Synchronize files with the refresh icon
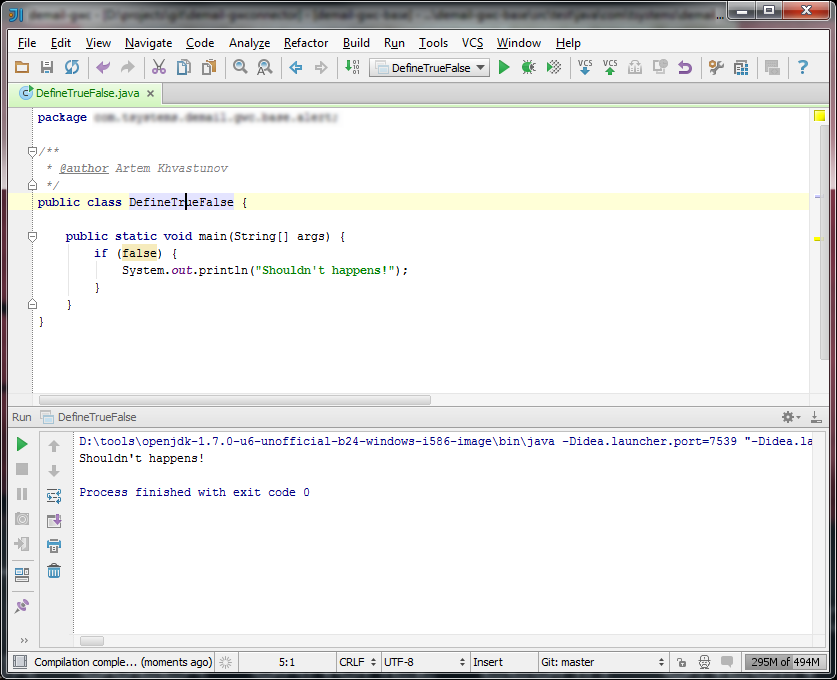This screenshot has height=680, width=837. (72, 67)
